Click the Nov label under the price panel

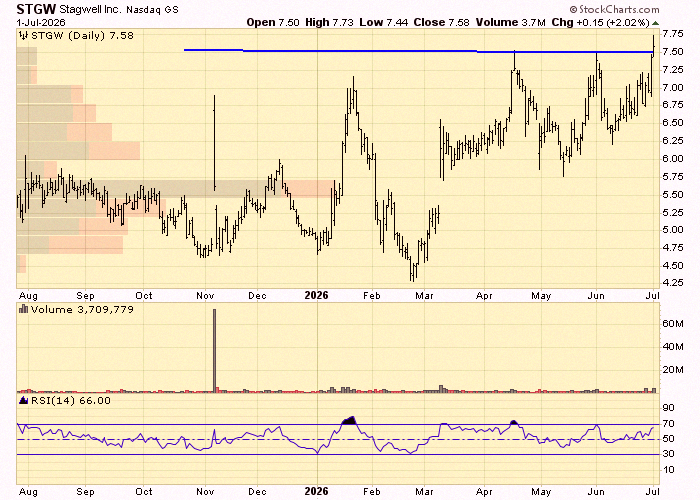pos(205,296)
